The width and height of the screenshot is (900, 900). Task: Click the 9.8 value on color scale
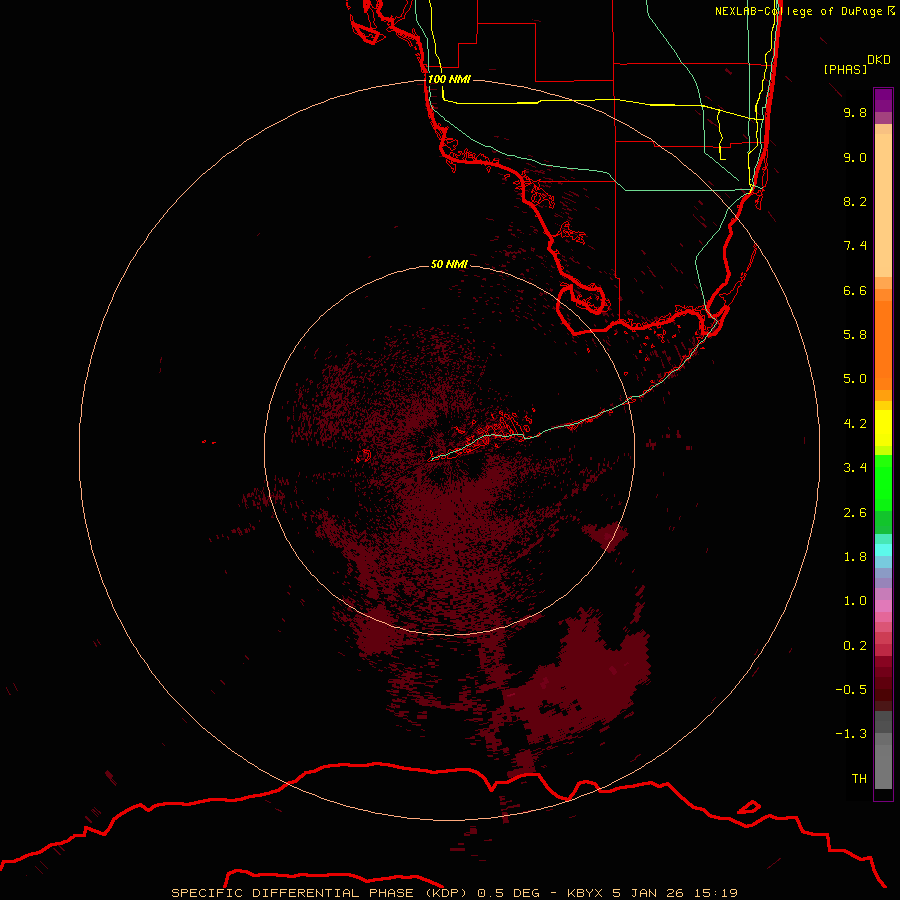pyautogui.click(x=855, y=112)
